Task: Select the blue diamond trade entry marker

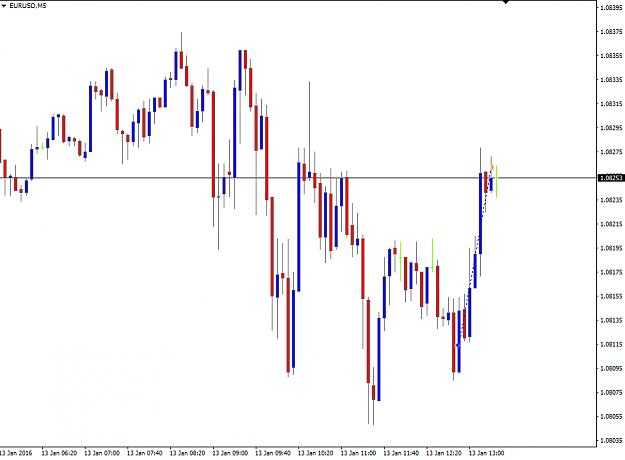Action: [458, 345]
